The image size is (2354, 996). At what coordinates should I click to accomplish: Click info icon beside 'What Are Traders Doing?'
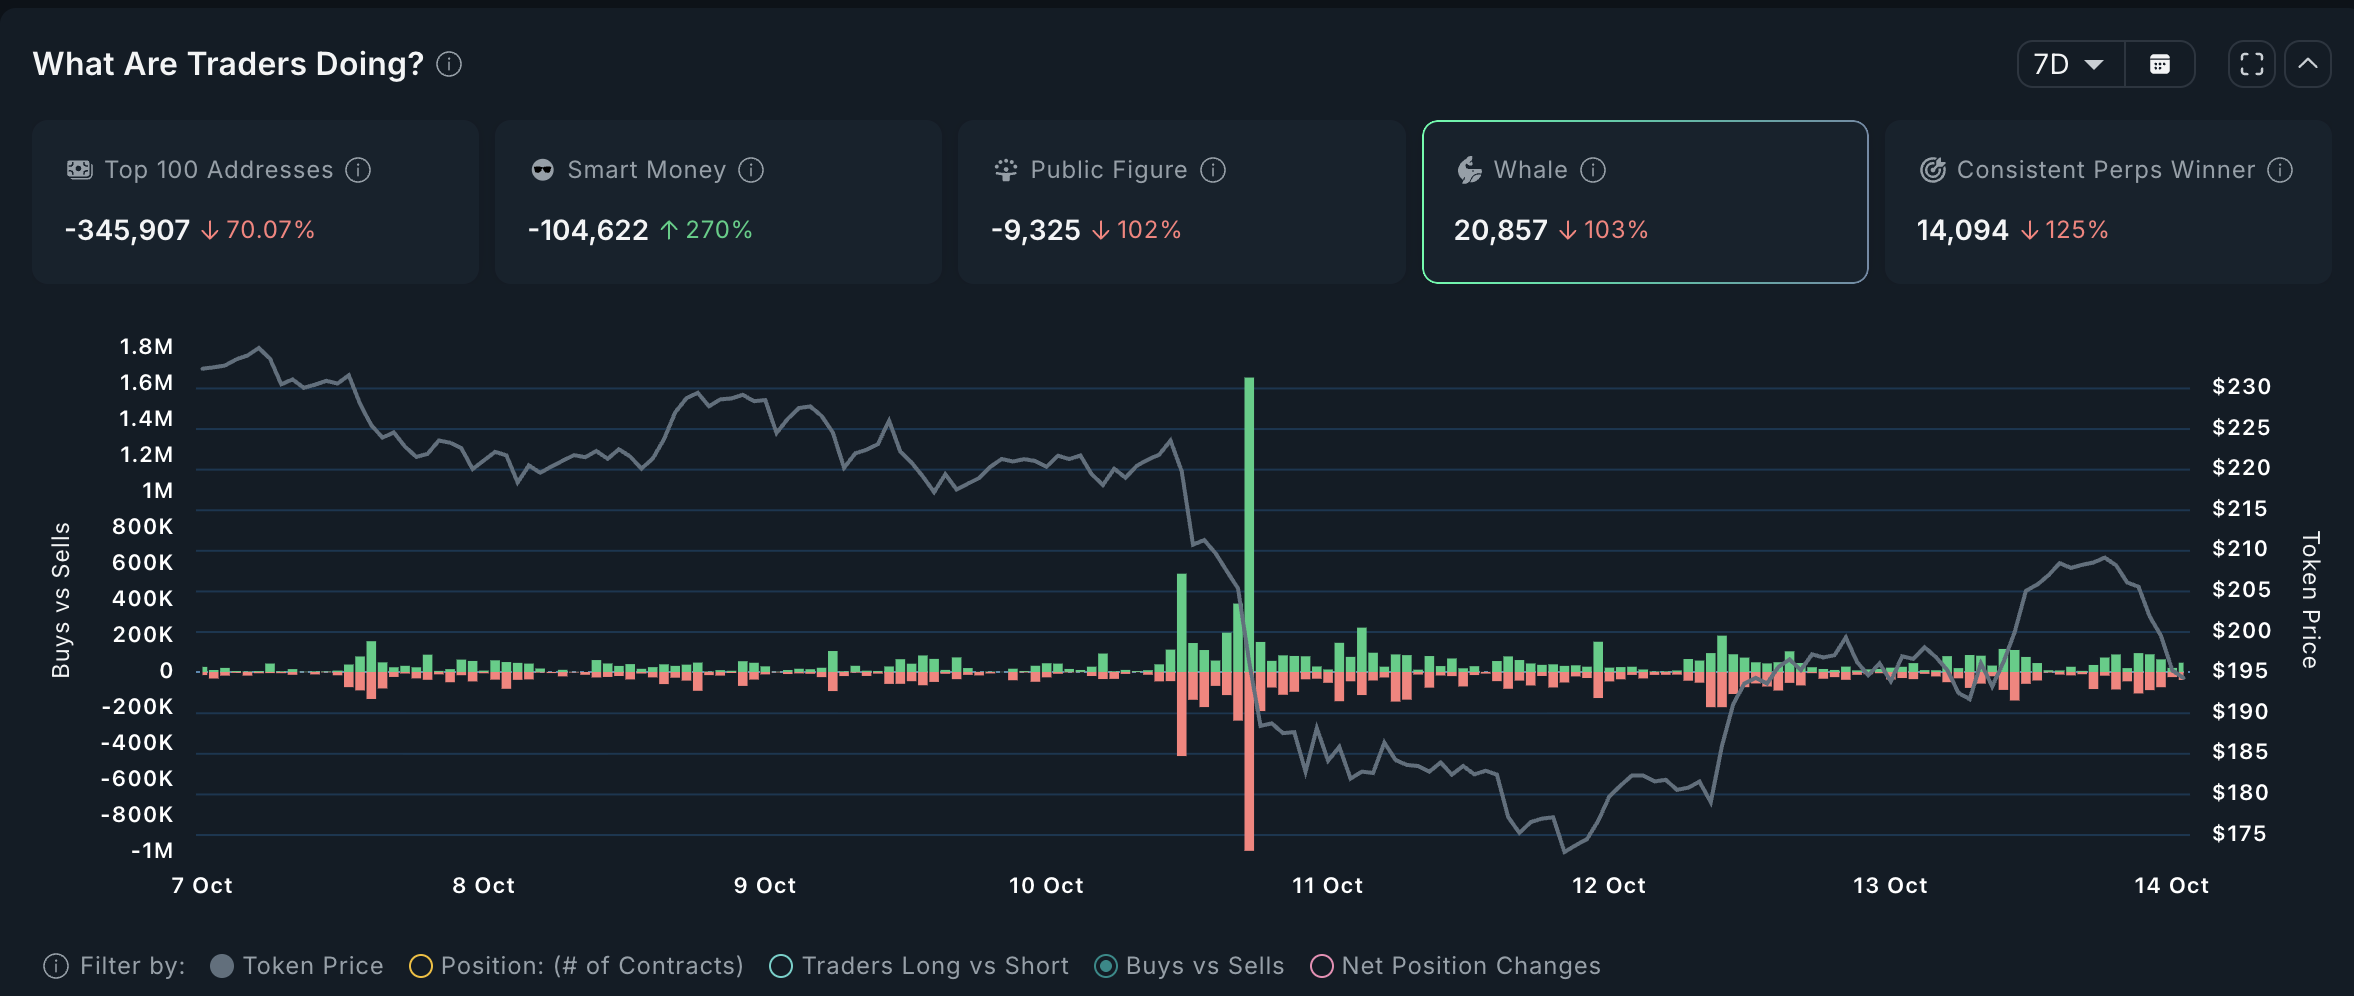point(449,64)
